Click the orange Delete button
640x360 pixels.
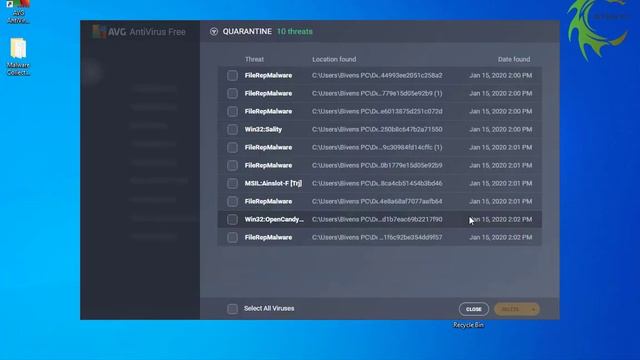pyautogui.click(x=511, y=309)
